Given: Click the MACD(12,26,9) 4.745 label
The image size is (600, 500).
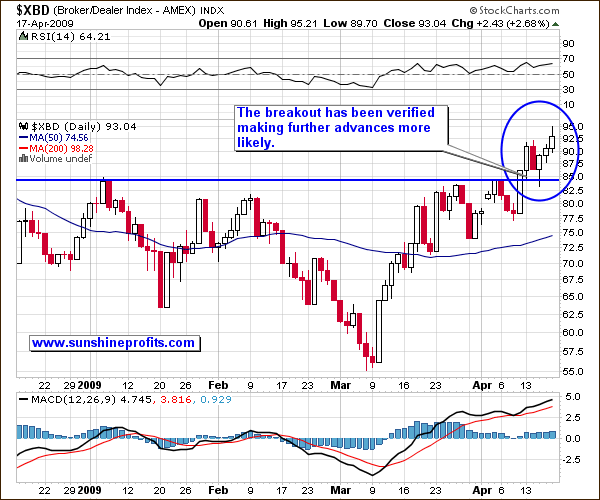Looking at the screenshot, I should 91,400.
